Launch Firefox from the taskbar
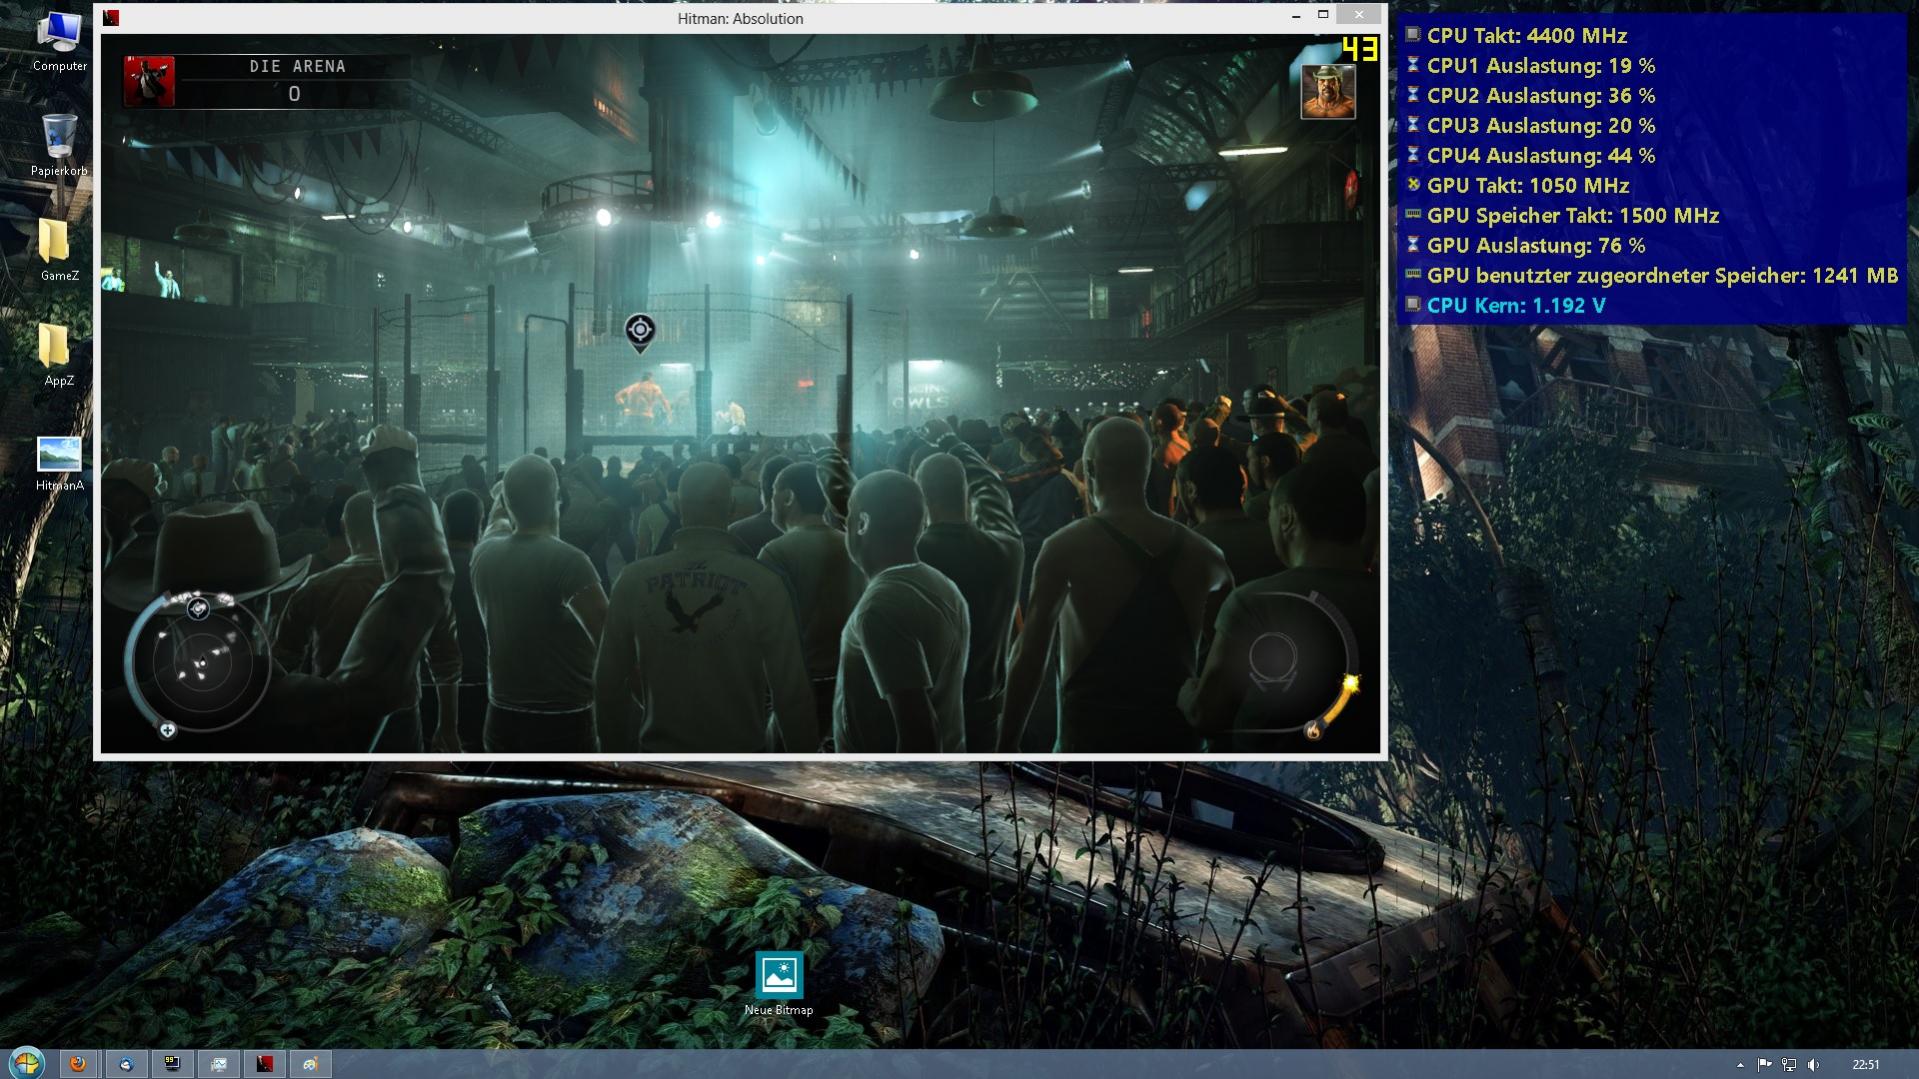1919x1079 pixels. [x=78, y=1064]
